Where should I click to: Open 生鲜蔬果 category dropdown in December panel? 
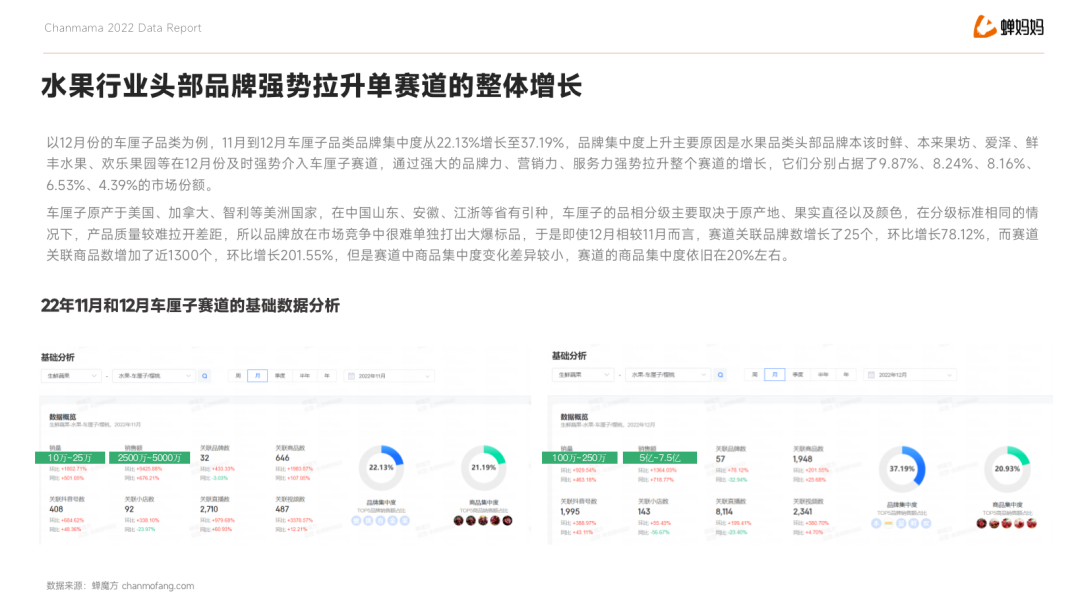click(583, 375)
